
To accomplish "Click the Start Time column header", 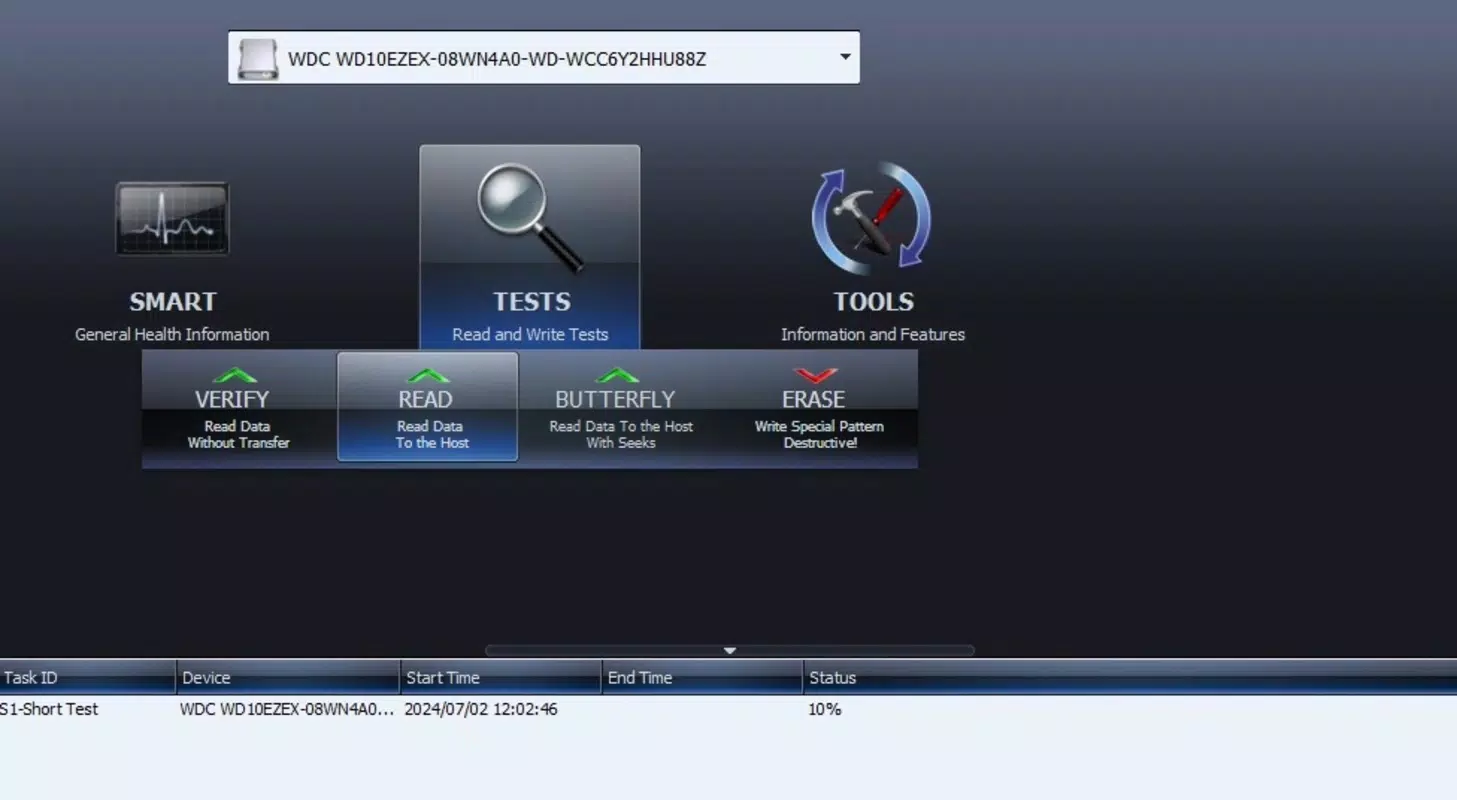I will click(x=501, y=677).
